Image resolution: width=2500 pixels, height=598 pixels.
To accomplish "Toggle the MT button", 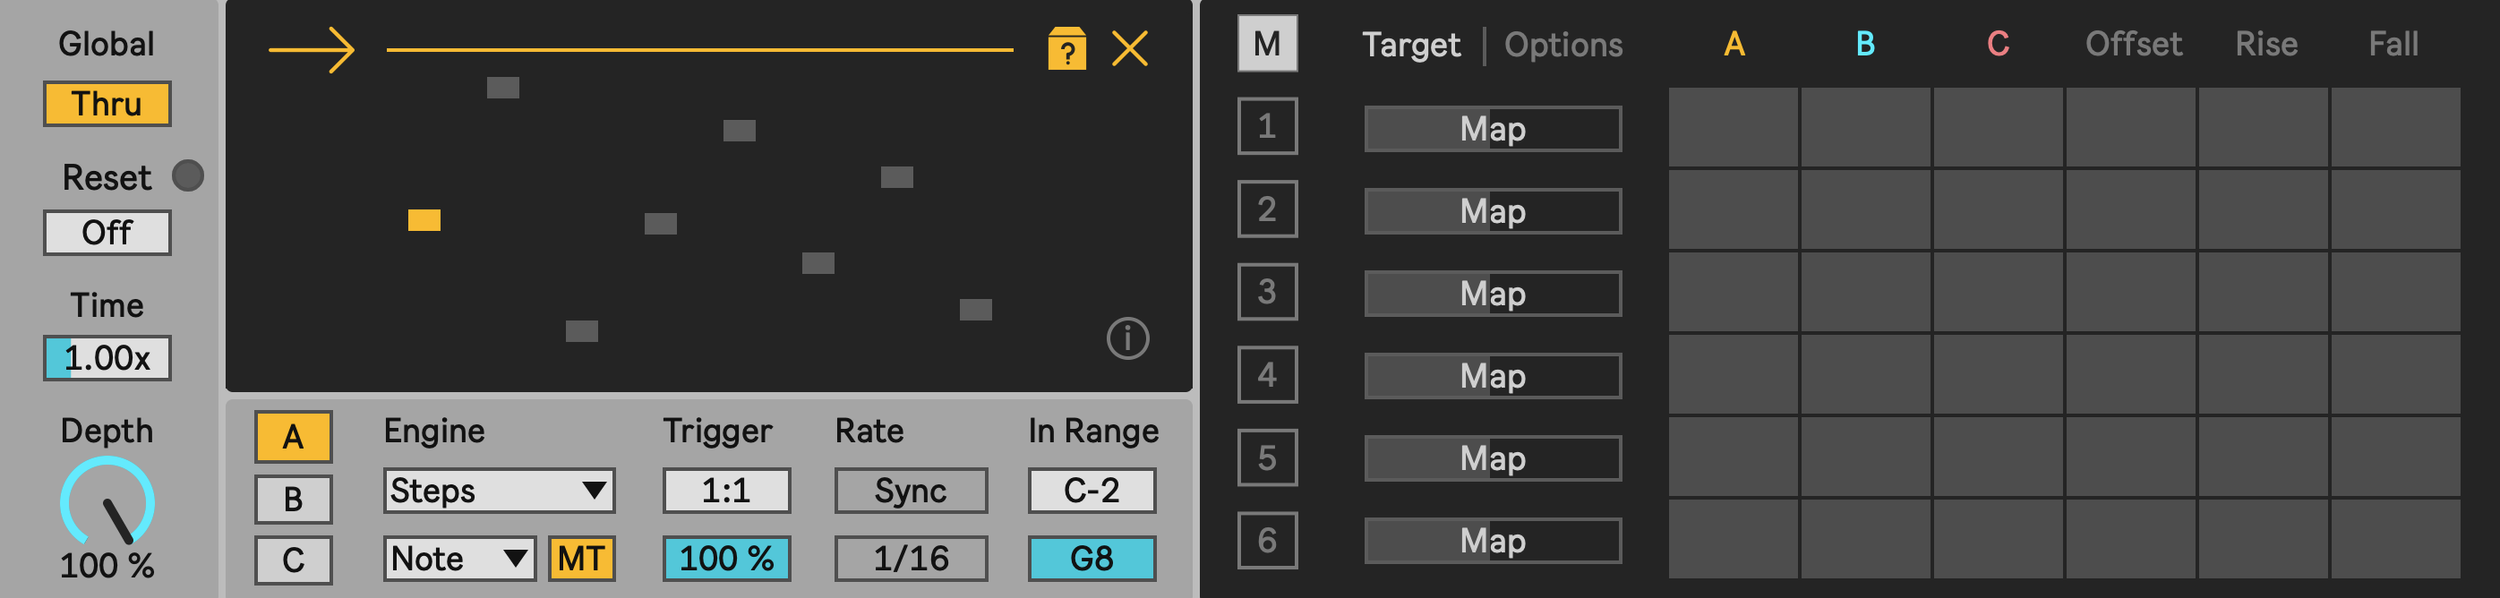I will (x=581, y=558).
